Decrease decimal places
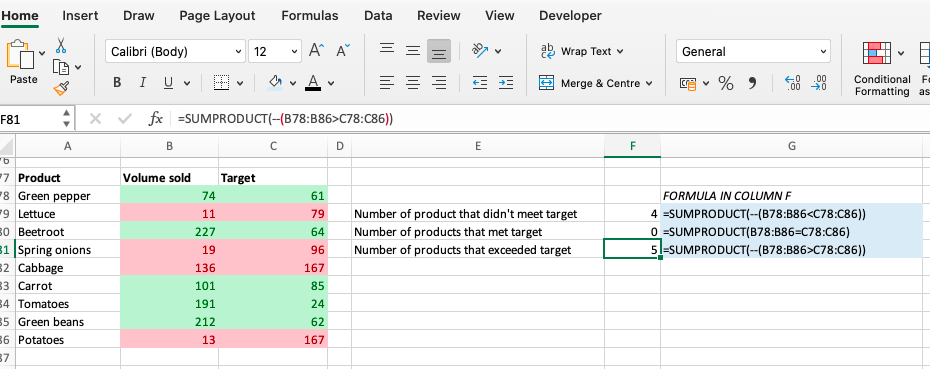 click(x=819, y=83)
